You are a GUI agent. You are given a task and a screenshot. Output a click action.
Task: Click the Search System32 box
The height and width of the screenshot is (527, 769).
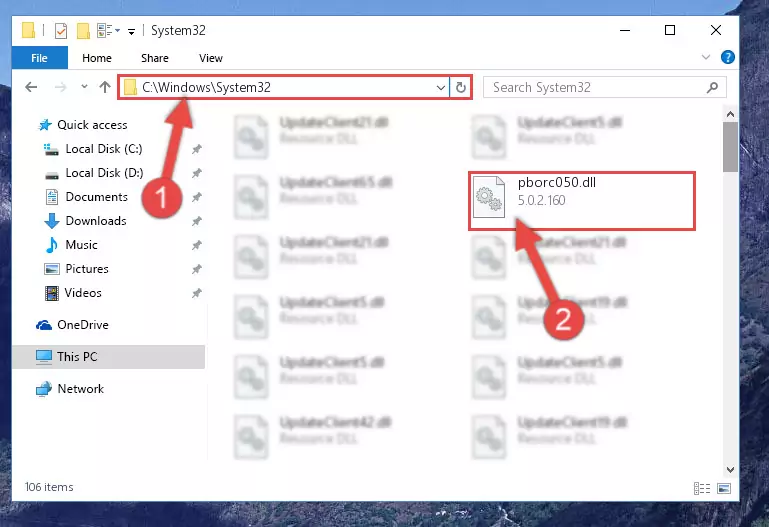[x=604, y=87]
